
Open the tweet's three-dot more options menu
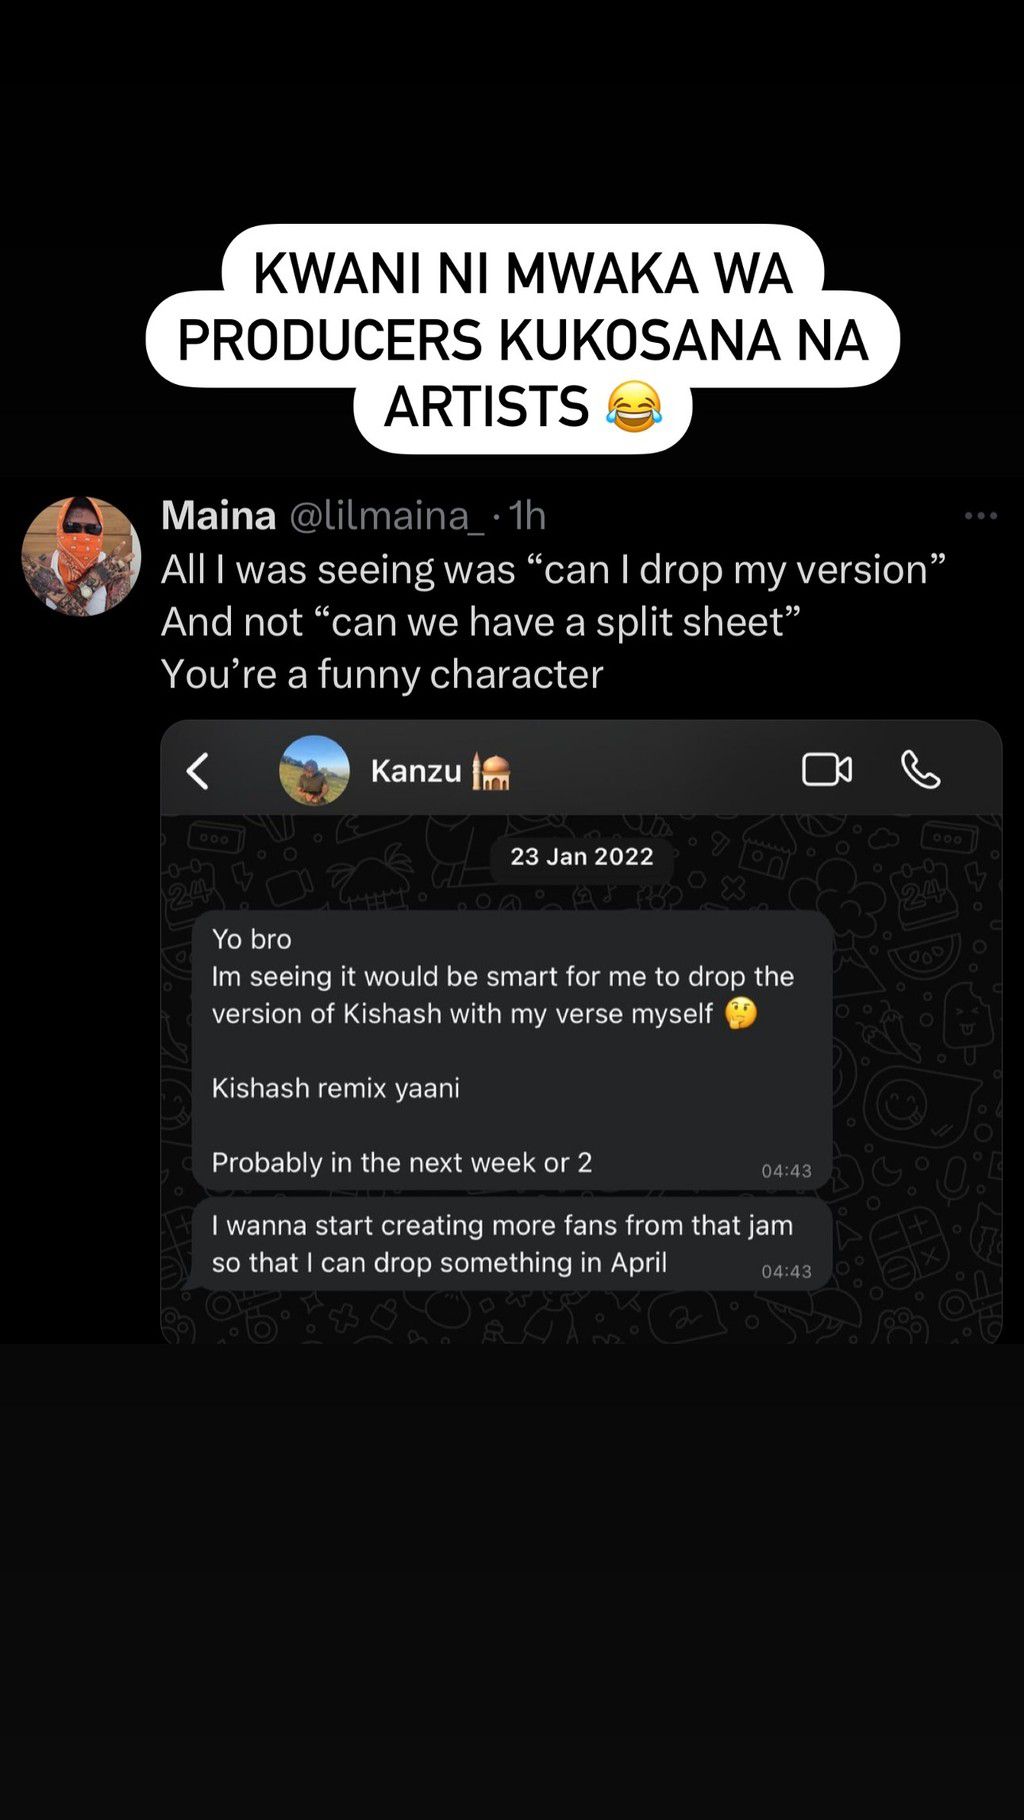coord(980,516)
